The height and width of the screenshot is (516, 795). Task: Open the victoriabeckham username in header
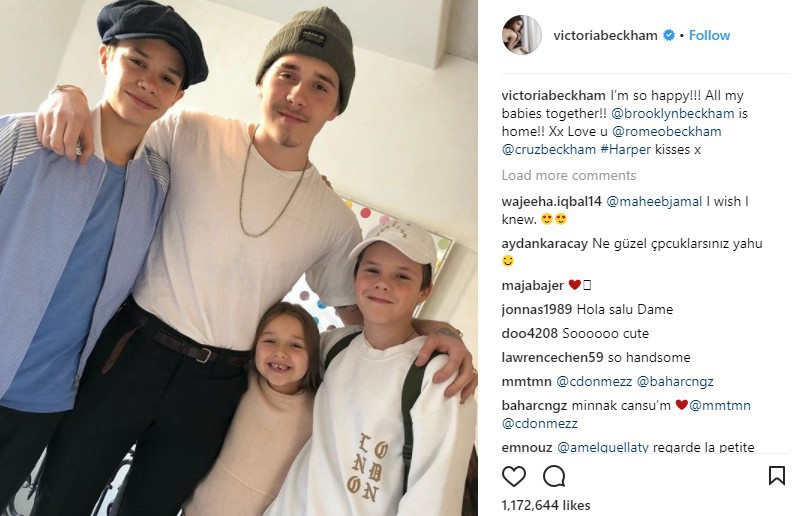point(605,35)
